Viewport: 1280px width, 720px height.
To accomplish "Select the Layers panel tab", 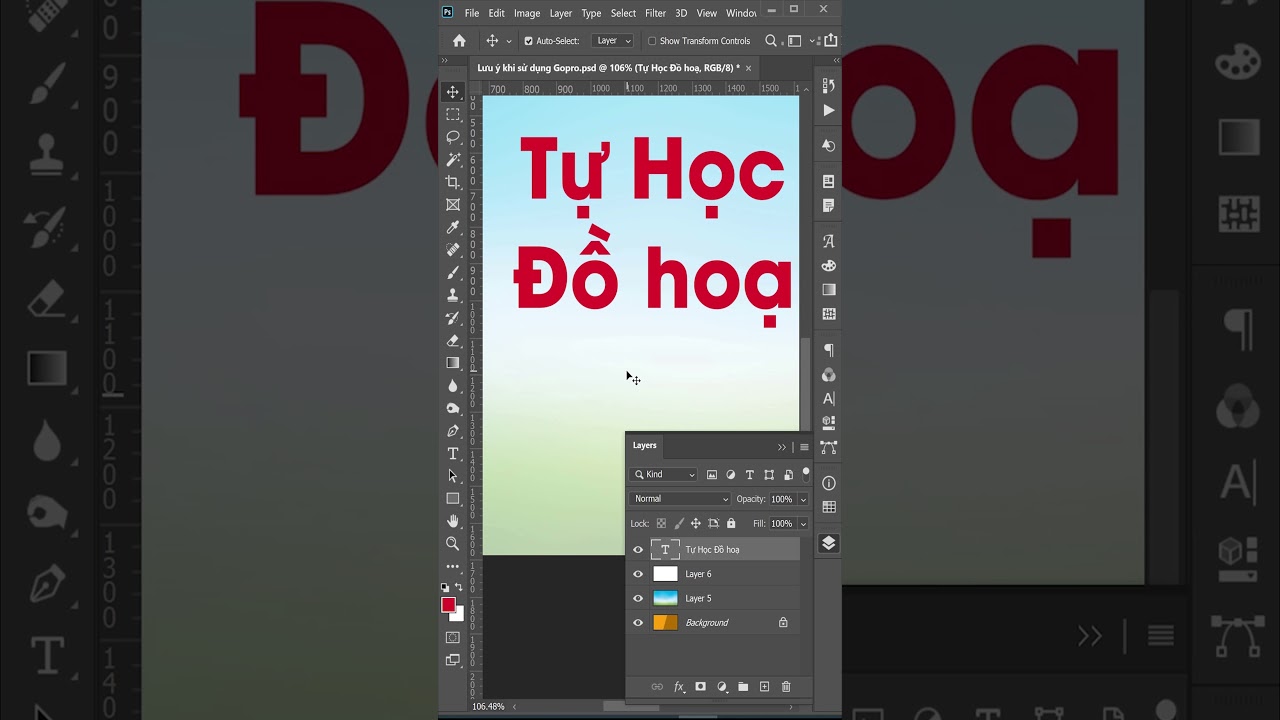I will 645,445.
